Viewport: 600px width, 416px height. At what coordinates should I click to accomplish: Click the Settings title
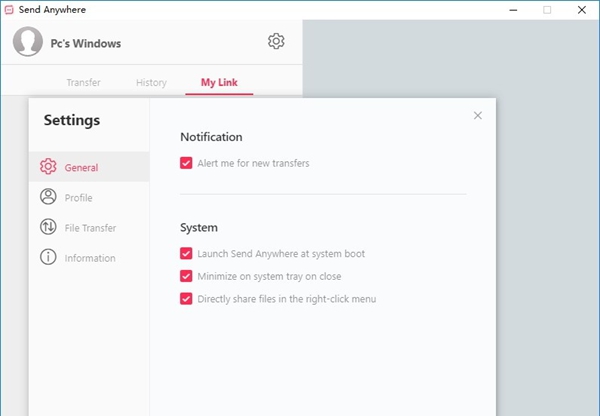(72, 120)
